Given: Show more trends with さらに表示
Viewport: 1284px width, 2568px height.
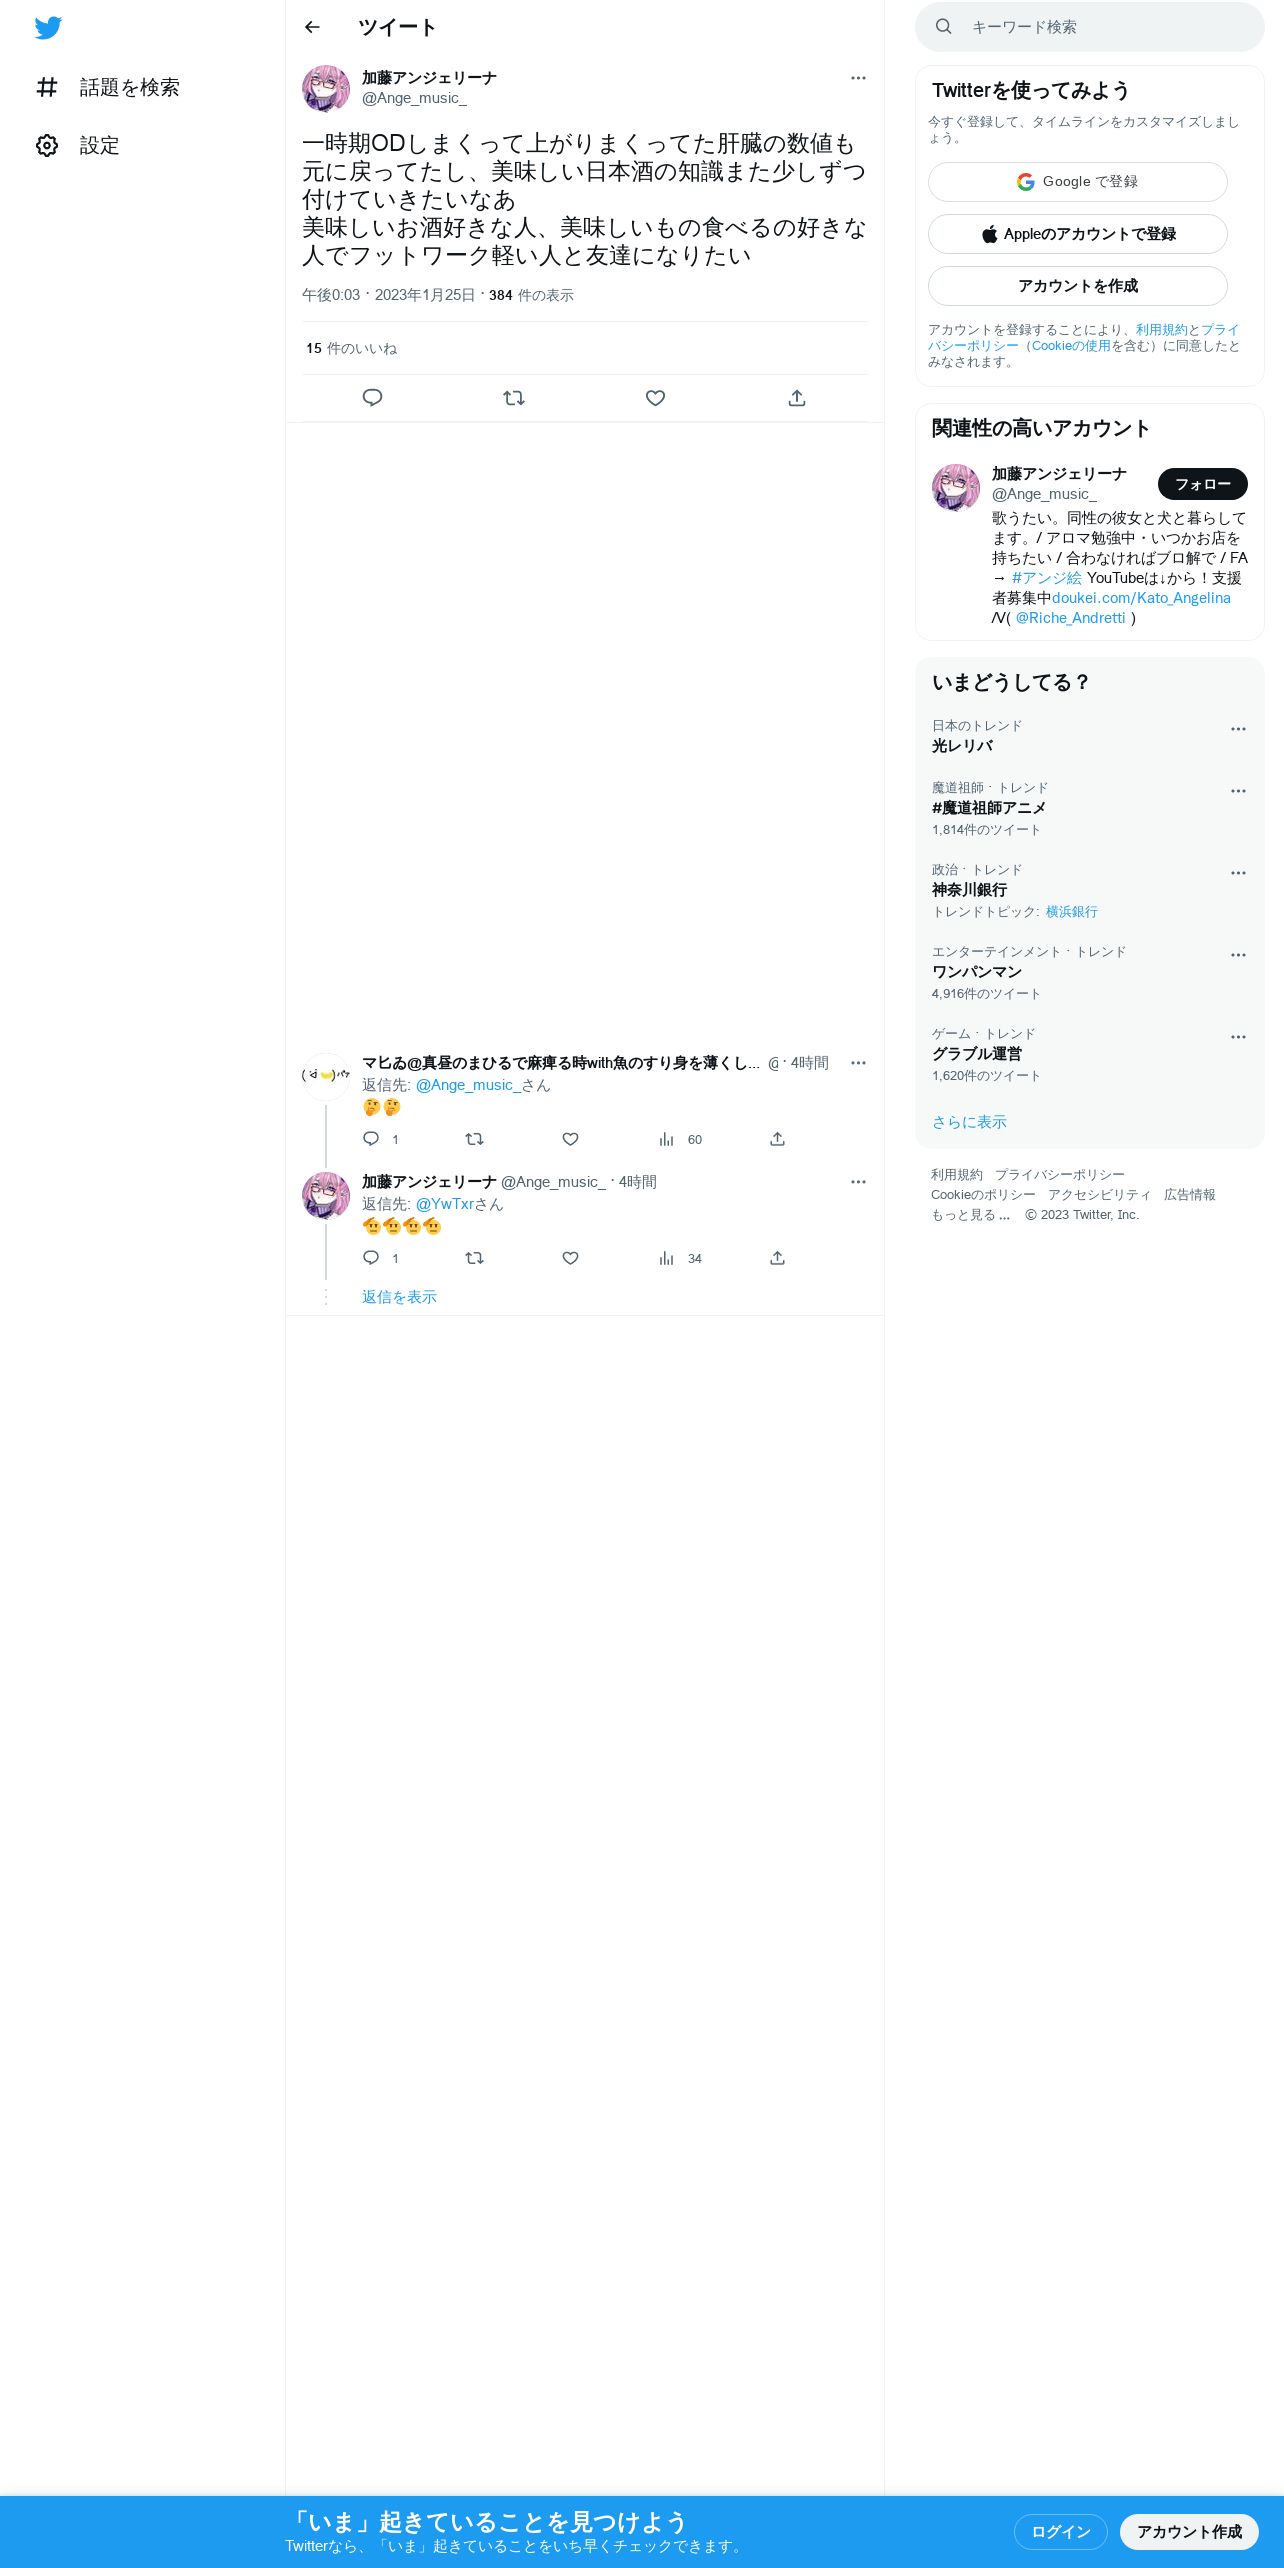Looking at the screenshot, I should [x=969, y=1122].
